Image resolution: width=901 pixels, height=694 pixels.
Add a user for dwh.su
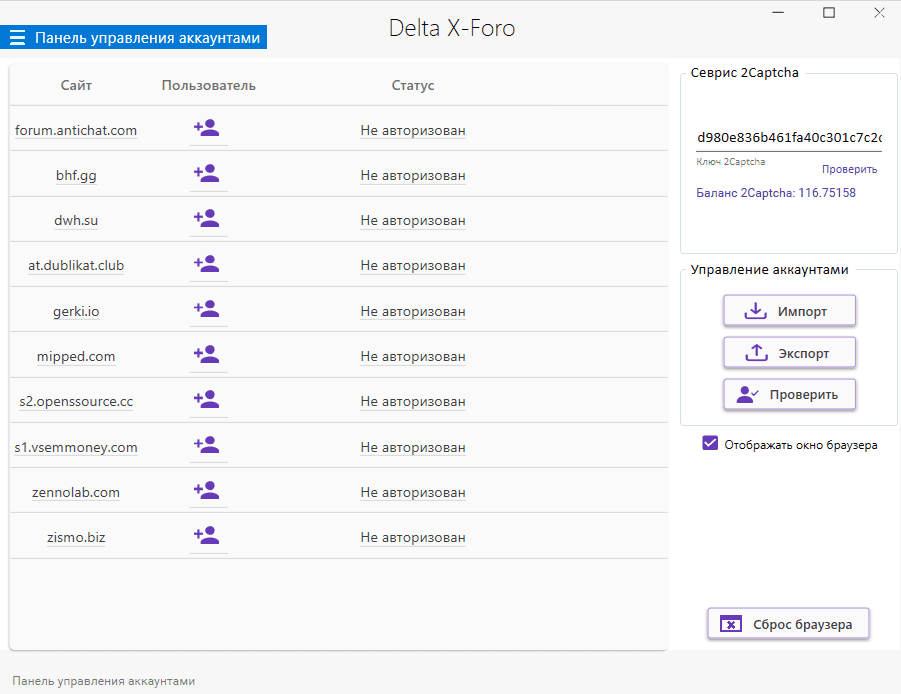tap(207, 219)
